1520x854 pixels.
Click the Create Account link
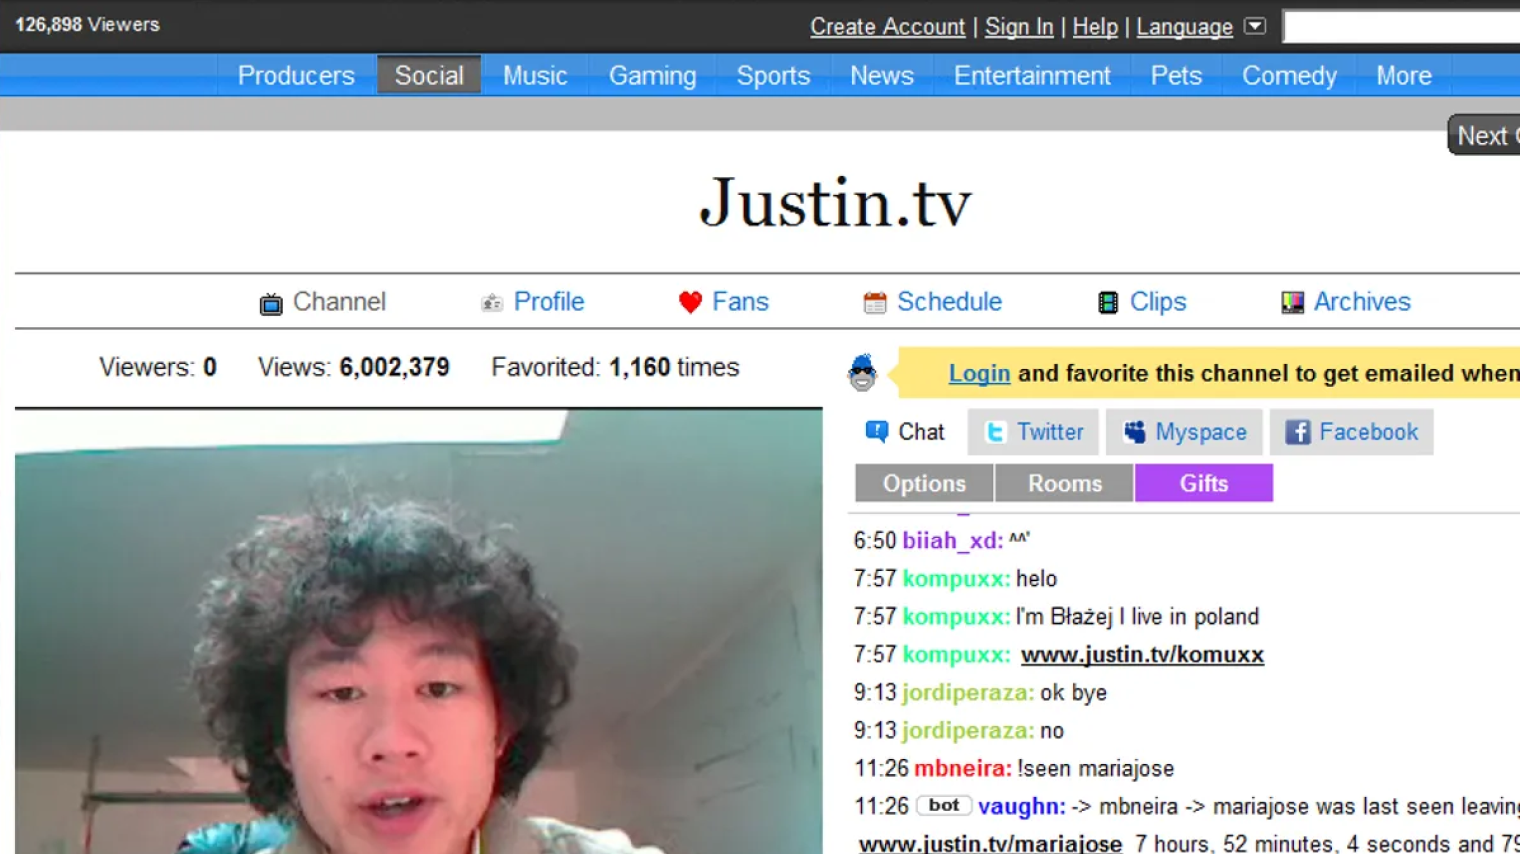887,27
